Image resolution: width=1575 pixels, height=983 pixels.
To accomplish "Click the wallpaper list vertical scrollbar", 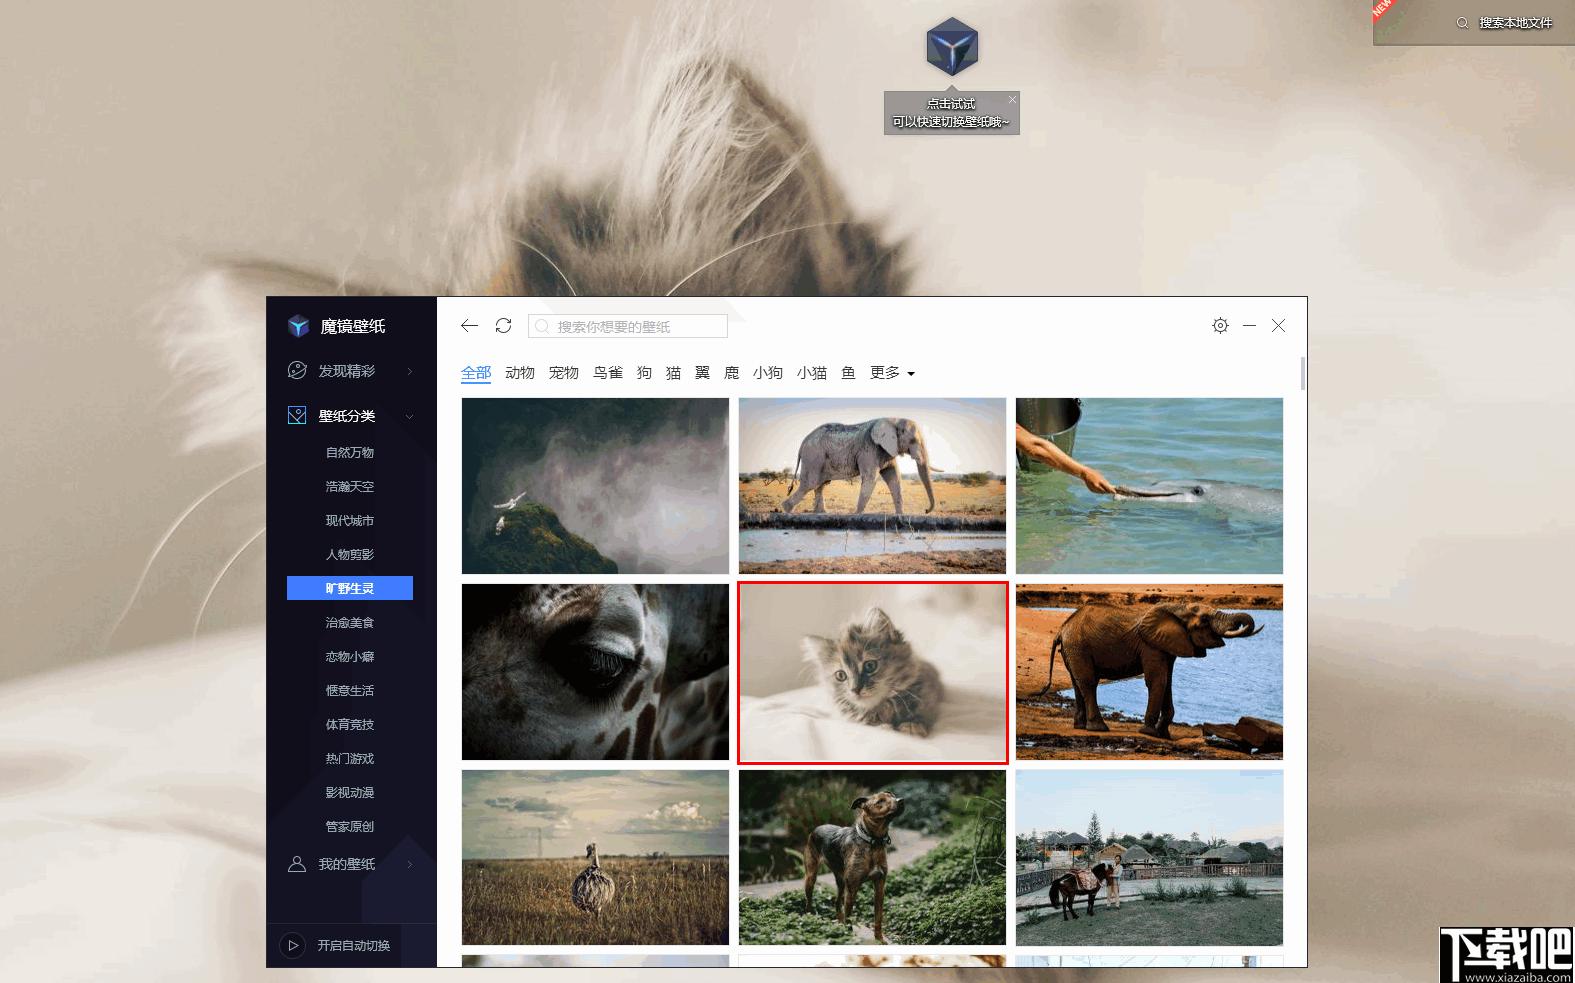I will click(x=1303, y=373).
